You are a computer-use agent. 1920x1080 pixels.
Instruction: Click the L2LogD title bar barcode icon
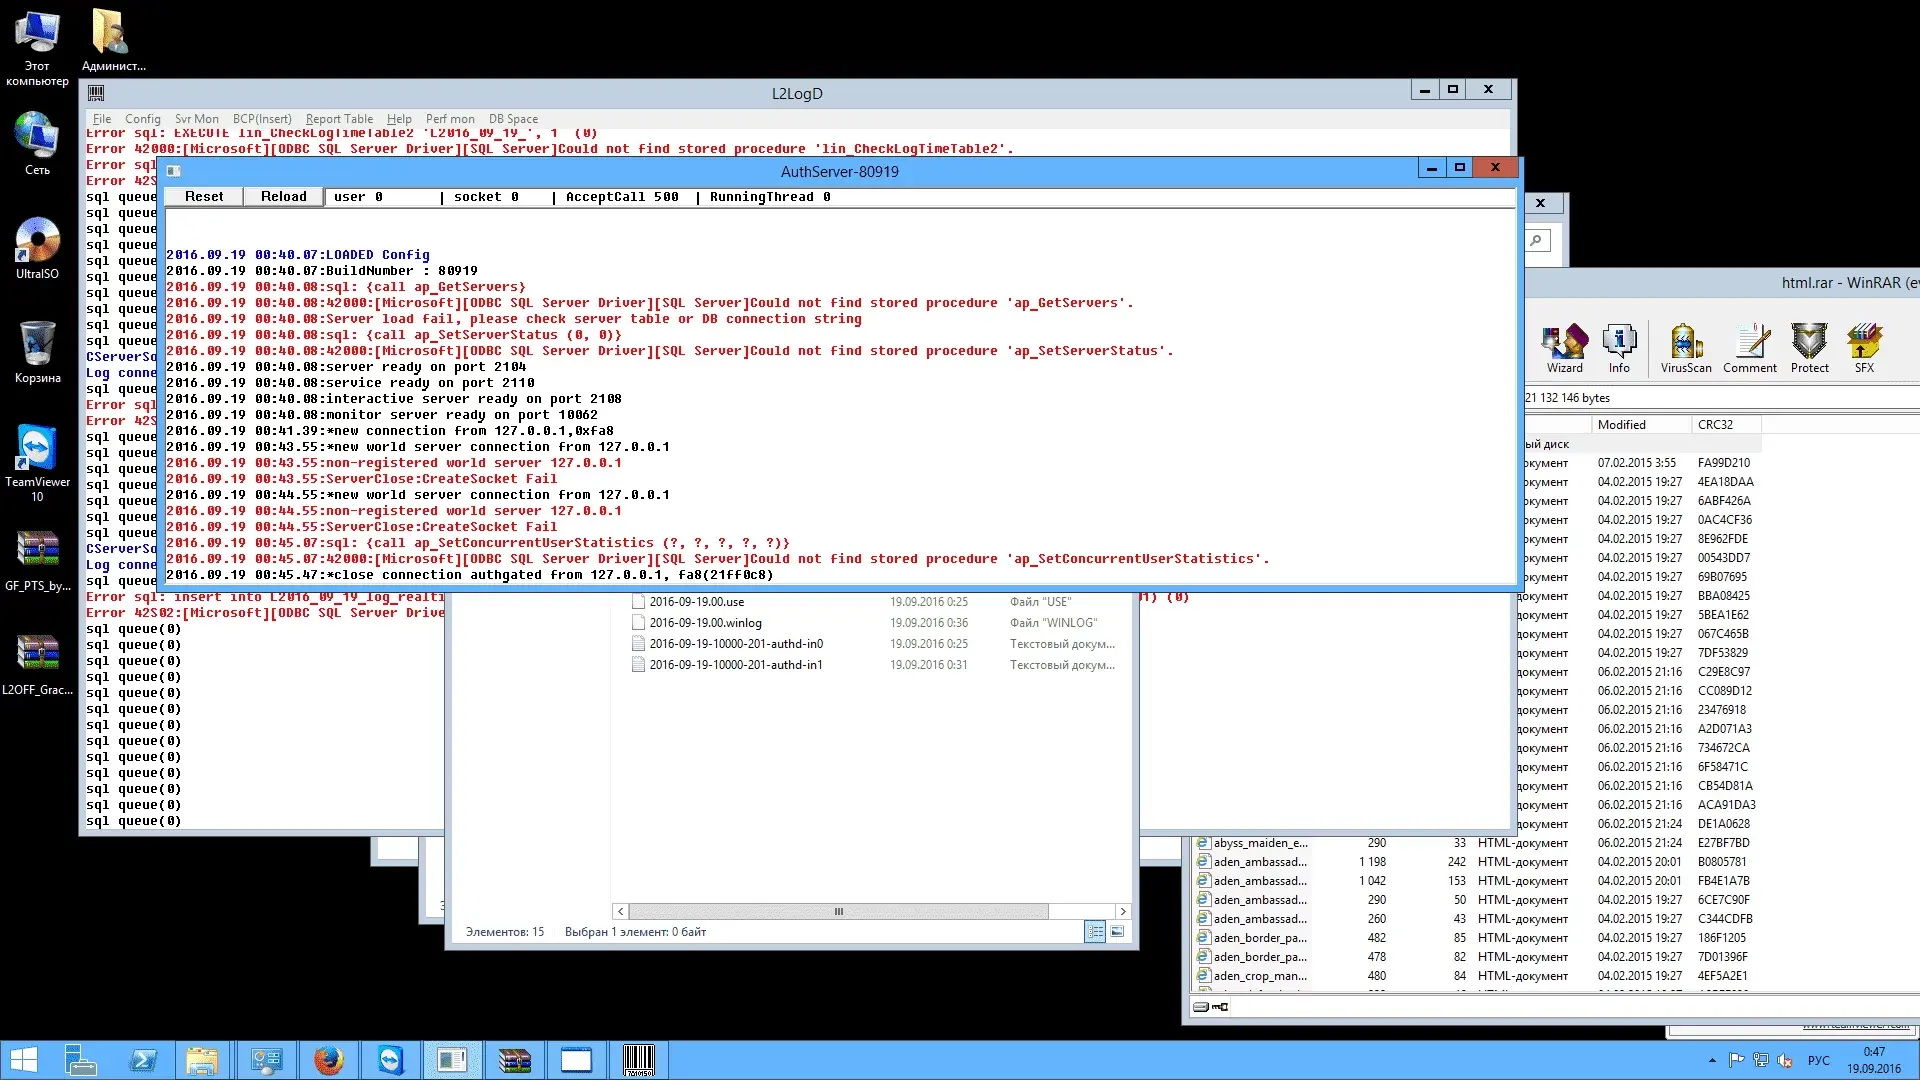coord(96,93)
